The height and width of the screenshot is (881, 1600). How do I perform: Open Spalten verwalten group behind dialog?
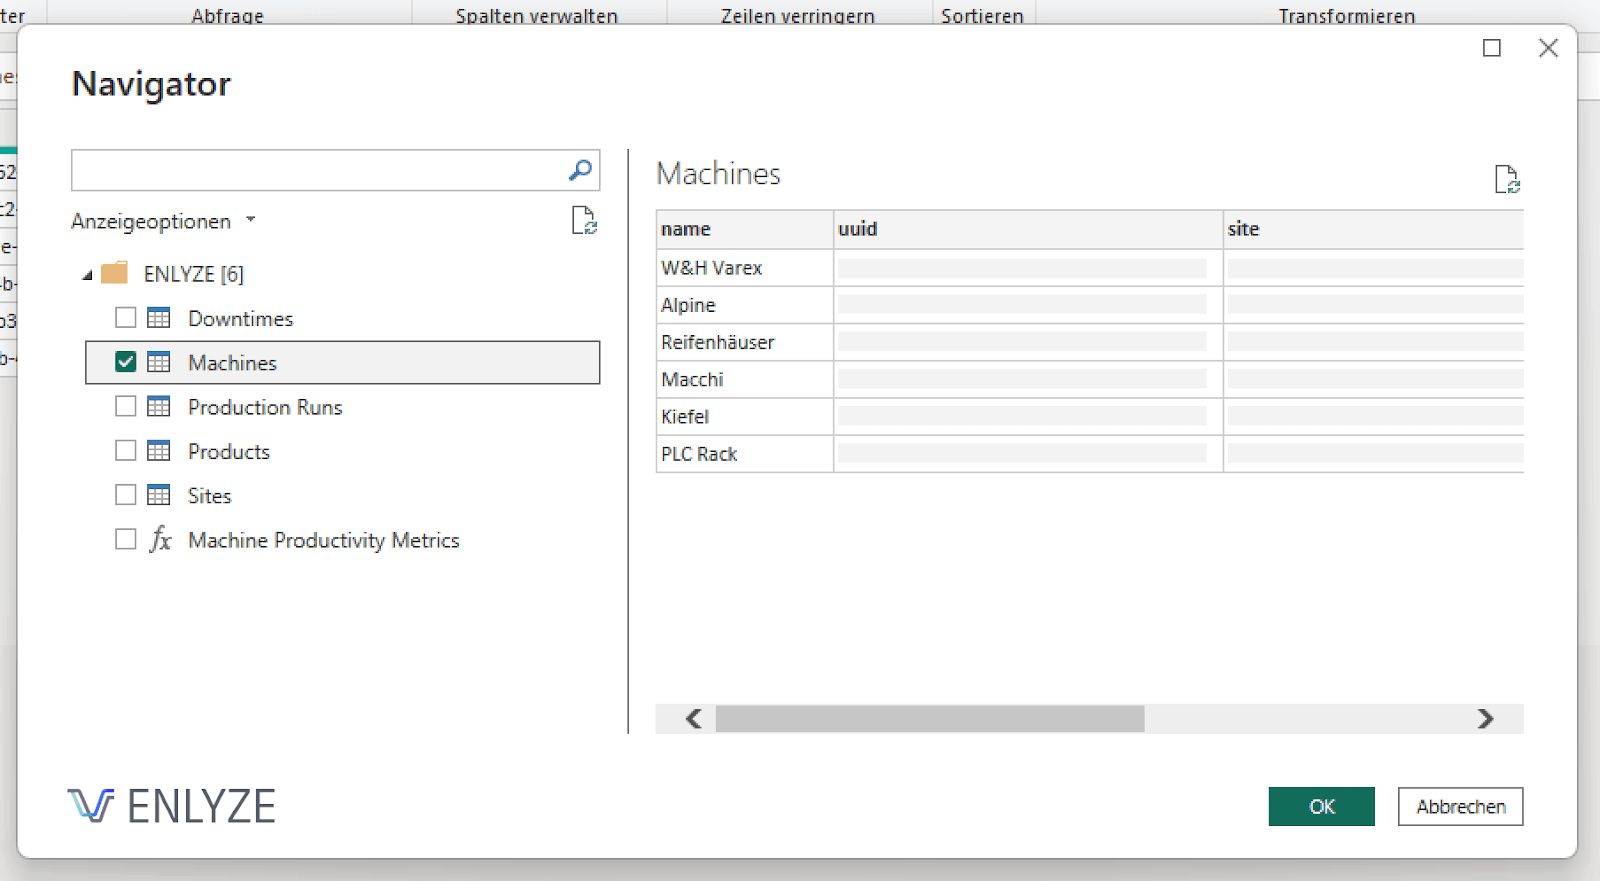point(537,15)
